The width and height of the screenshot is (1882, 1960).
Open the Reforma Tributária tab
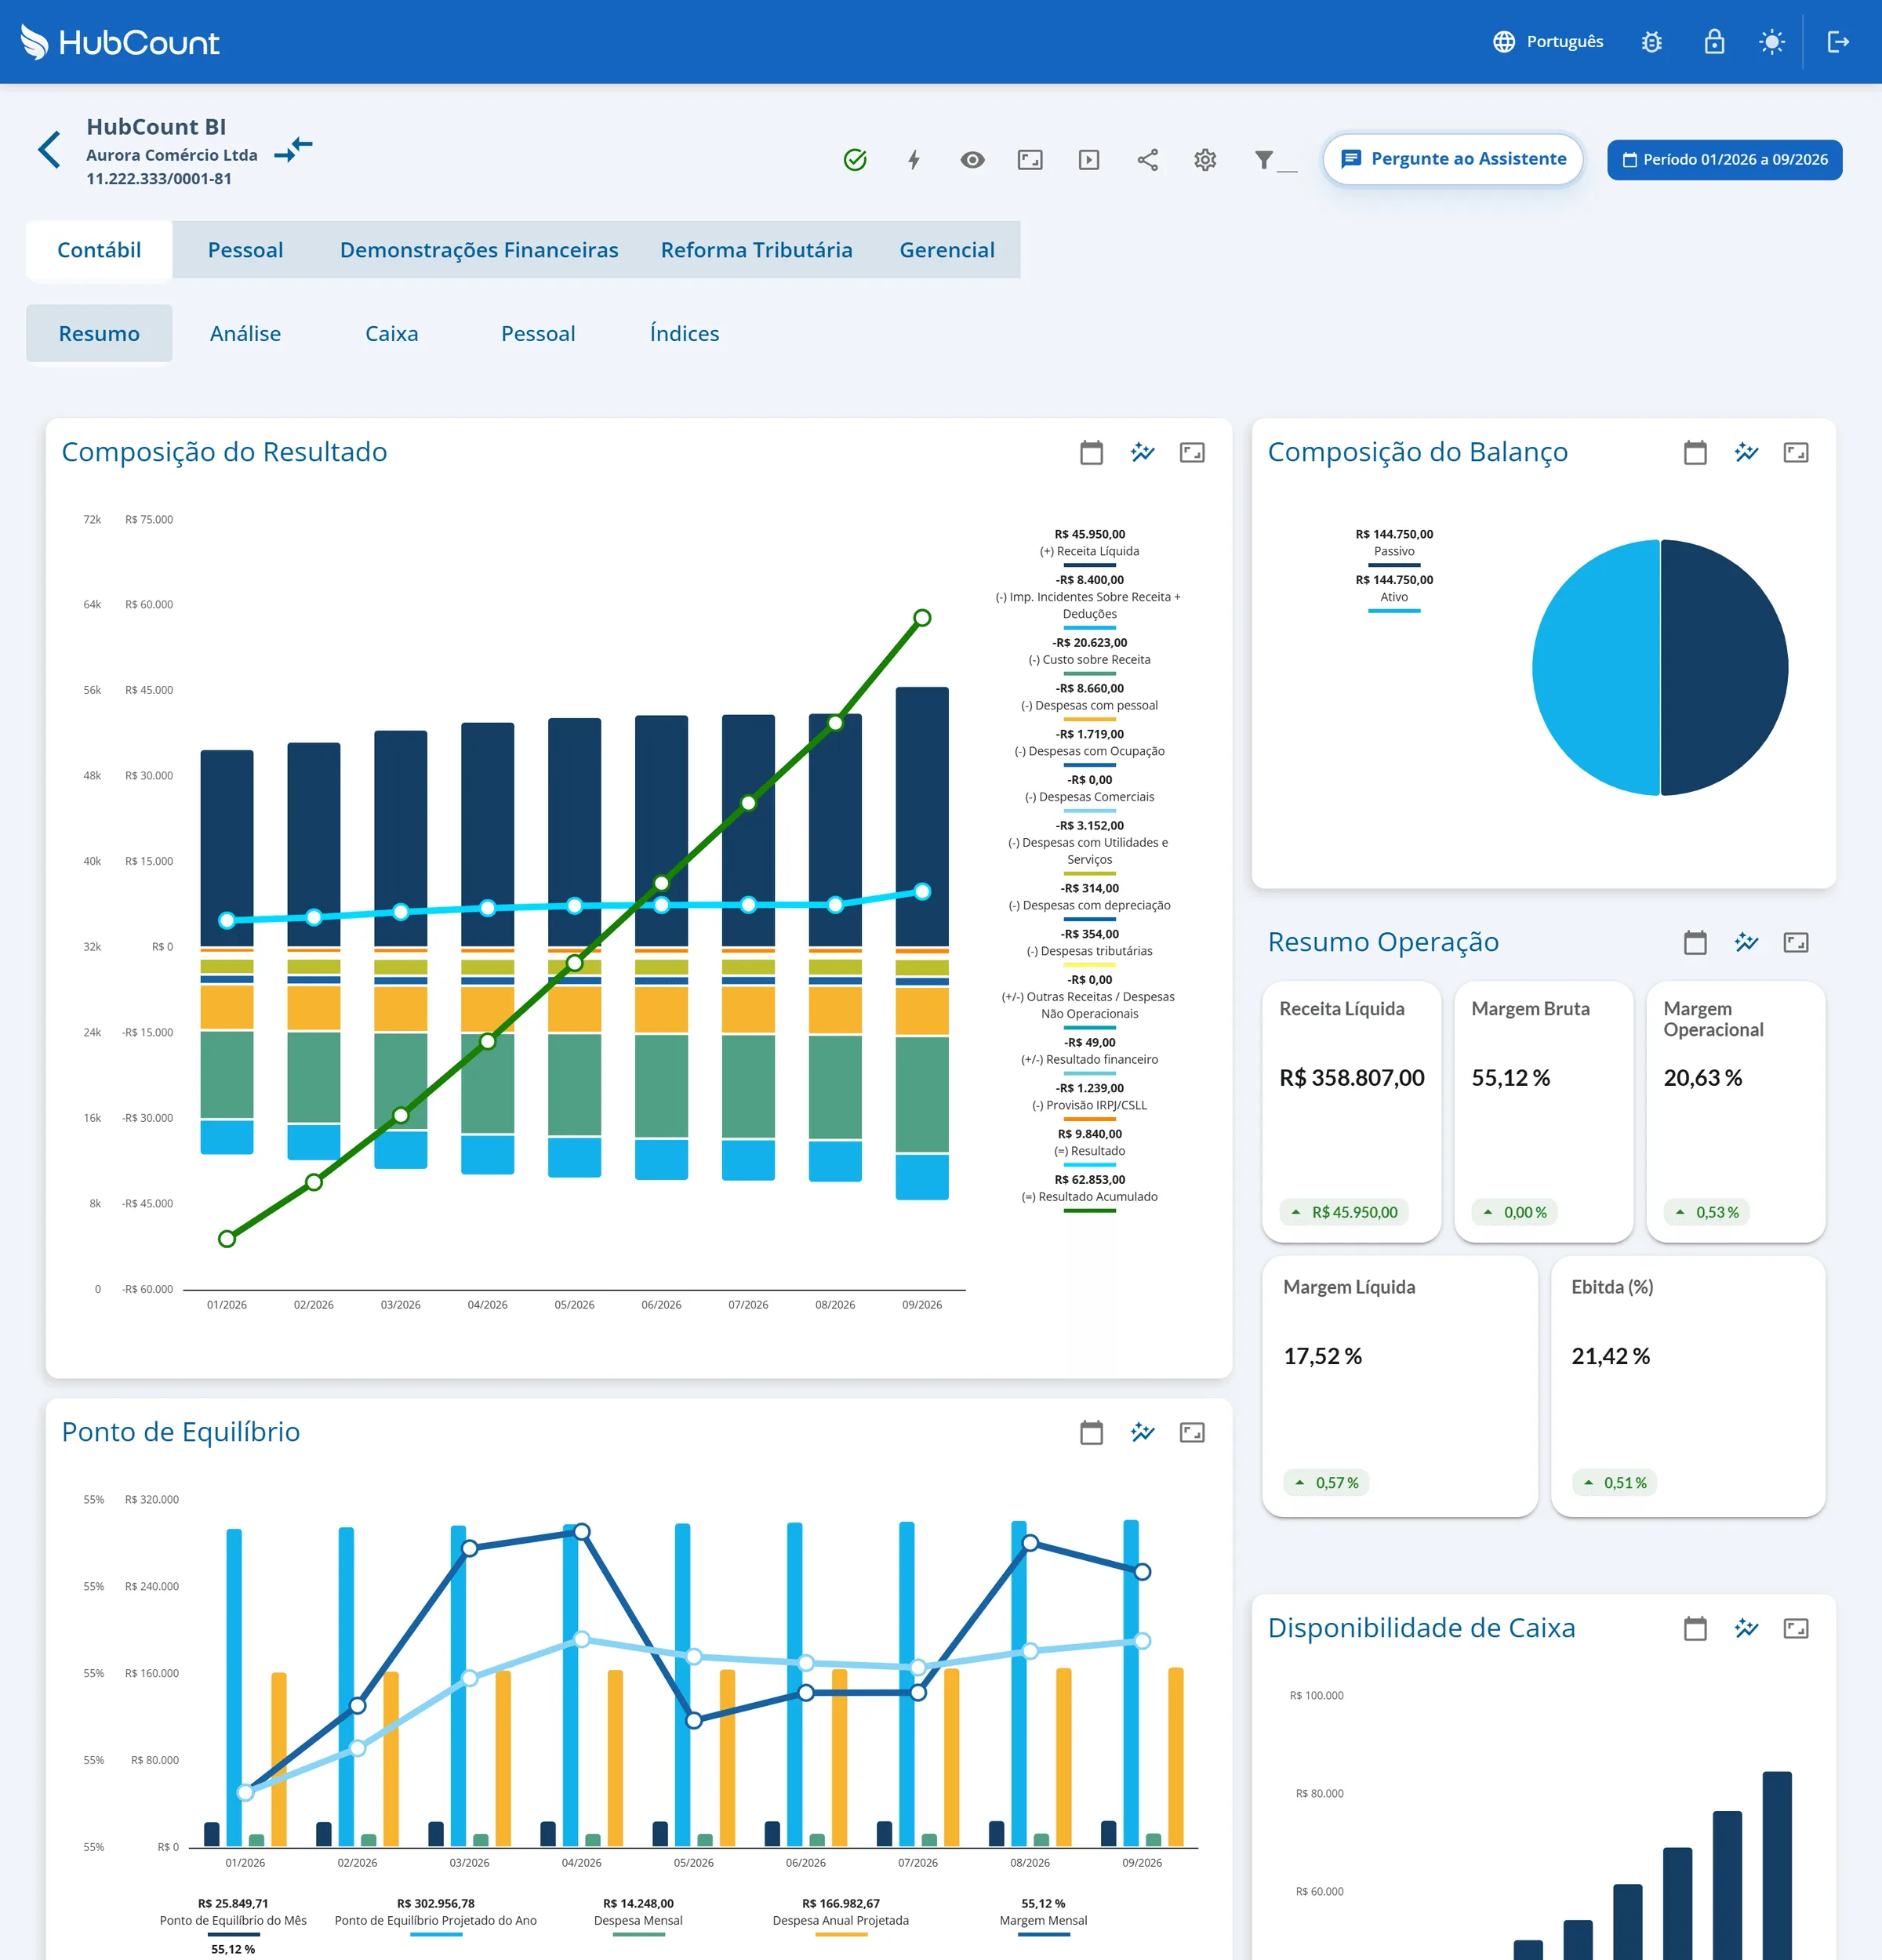pyautogui.click(x=756, y=250)
